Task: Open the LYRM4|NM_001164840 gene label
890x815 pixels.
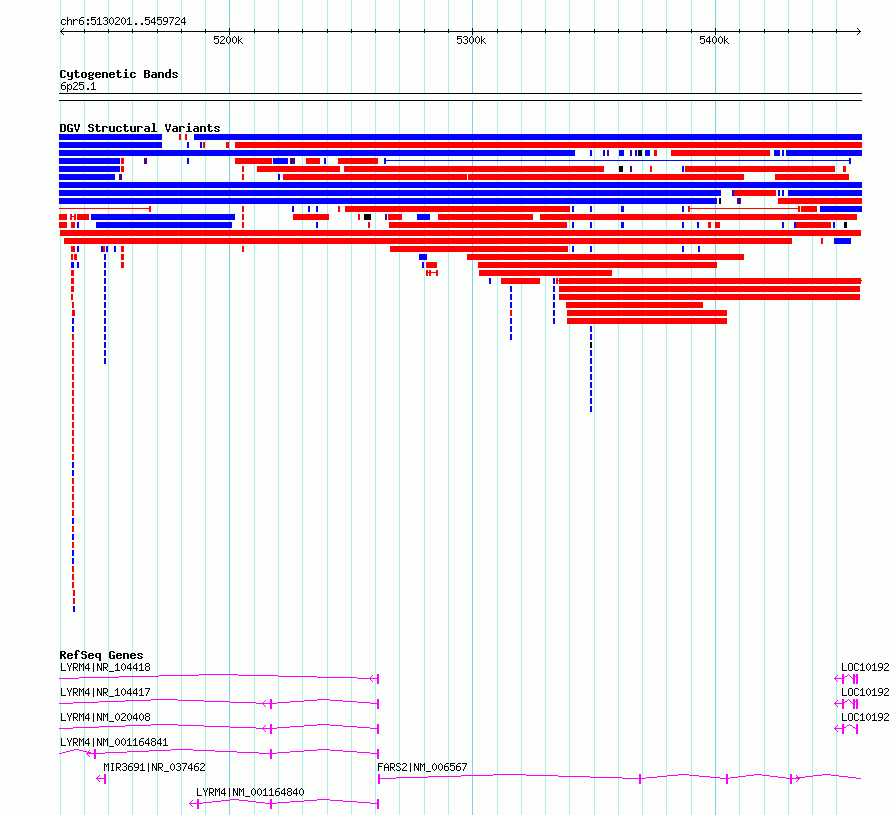Action: (x=250, y=792)
